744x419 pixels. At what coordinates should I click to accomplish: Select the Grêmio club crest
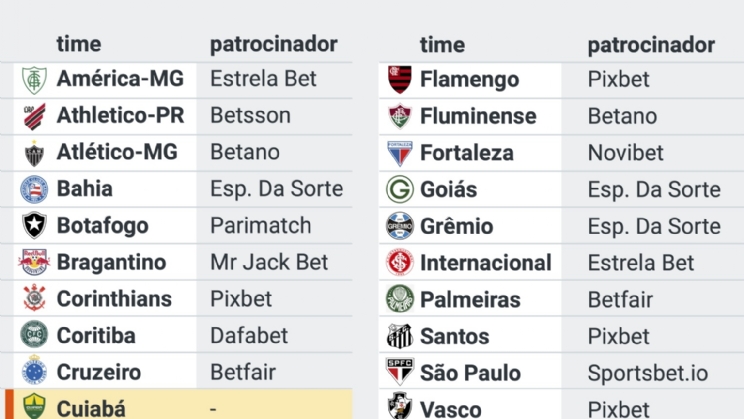coord(400,226)
